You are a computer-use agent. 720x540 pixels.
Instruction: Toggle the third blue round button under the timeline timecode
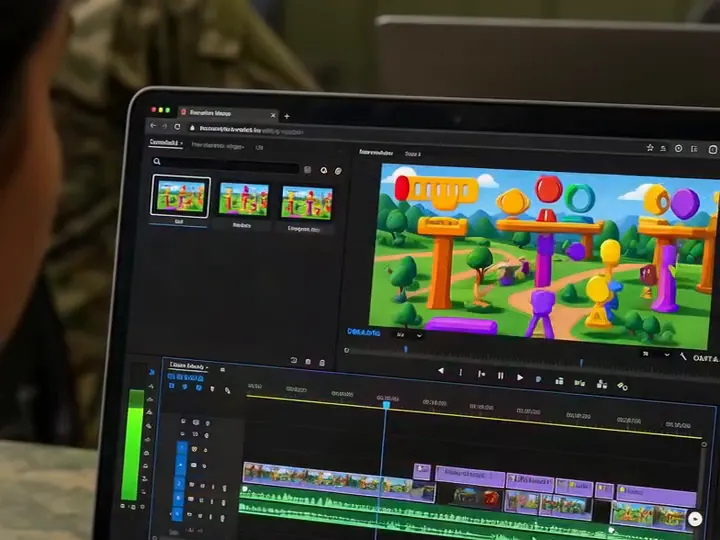(198, 388)
